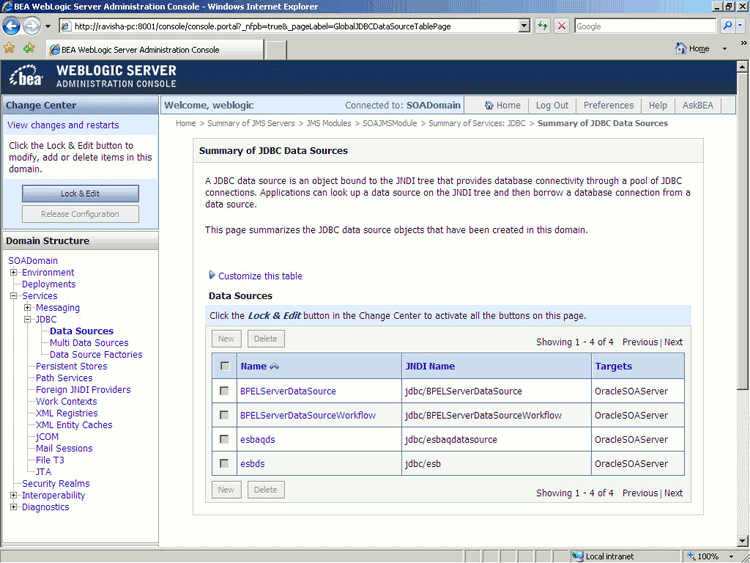Click the Local intranet zone status icon
This screenshot has width=750, height=563.
(578, 556)
